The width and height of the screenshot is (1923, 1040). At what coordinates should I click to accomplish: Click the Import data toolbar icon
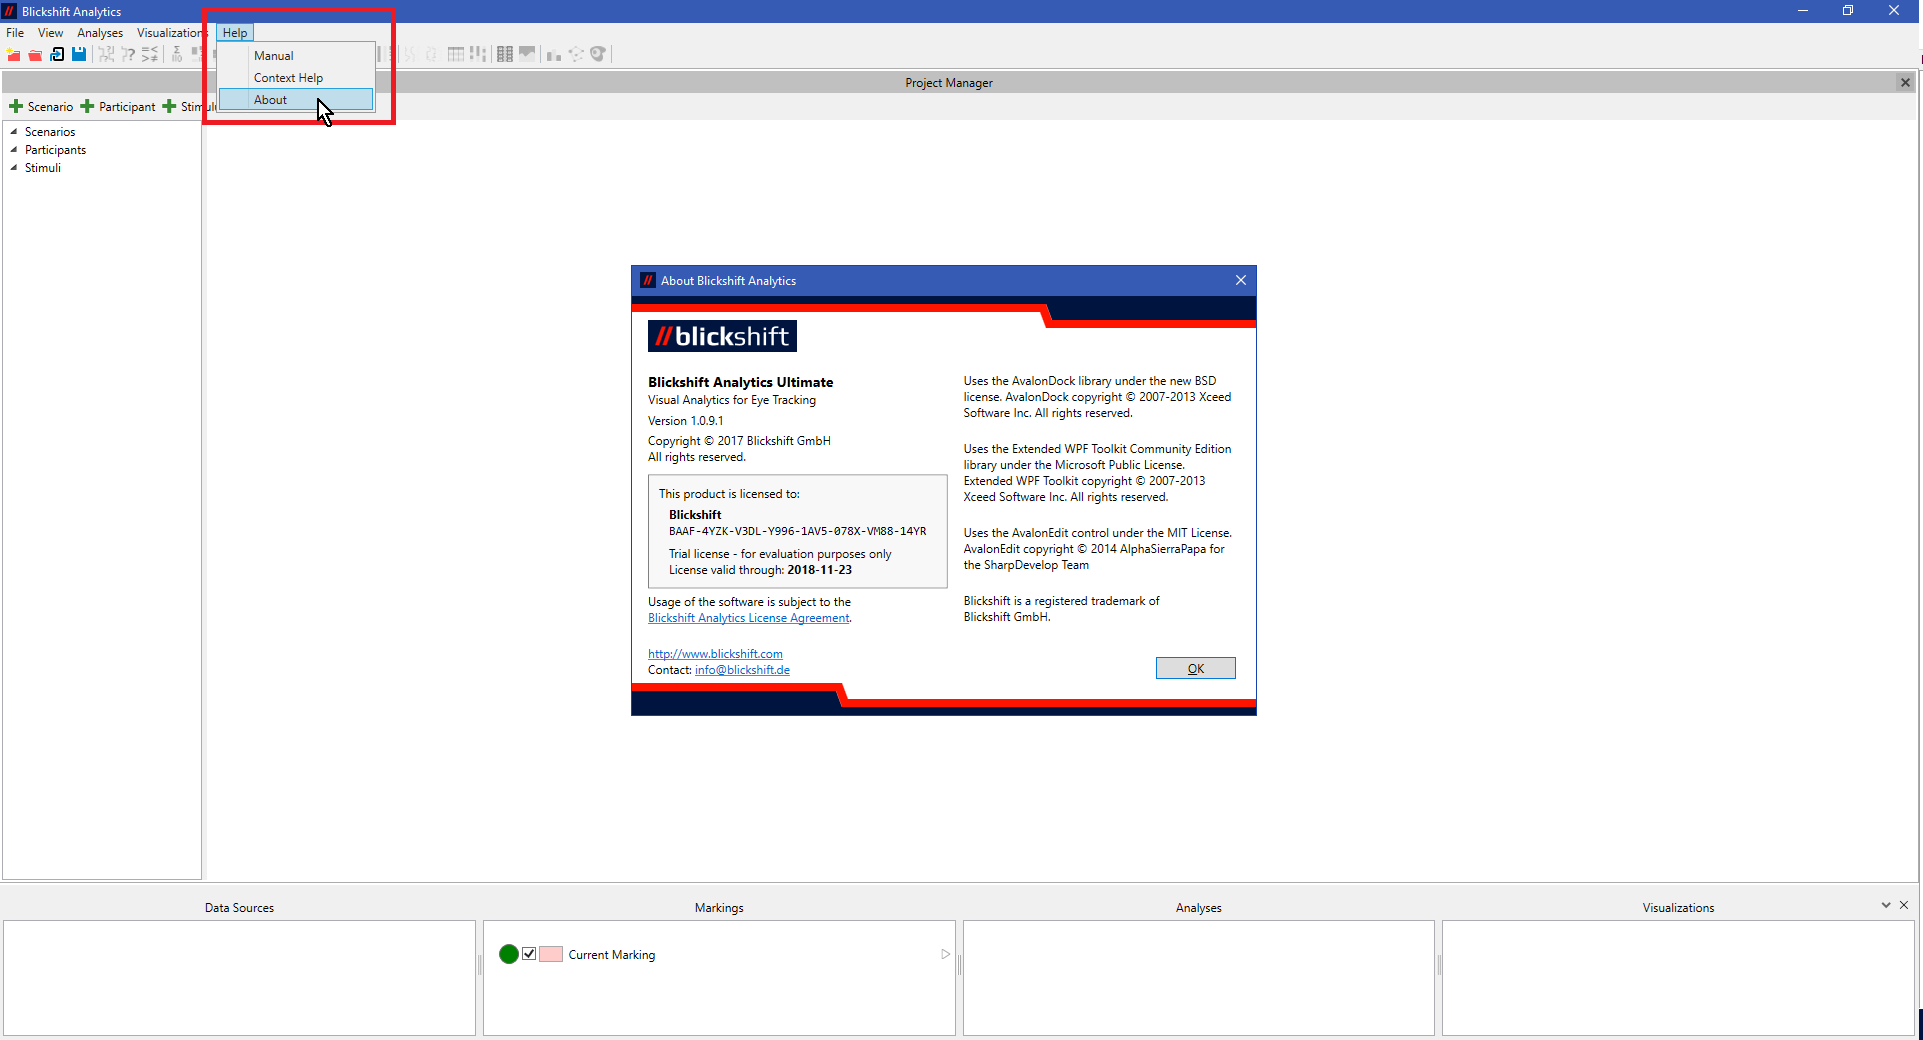[x=57, y=54]
